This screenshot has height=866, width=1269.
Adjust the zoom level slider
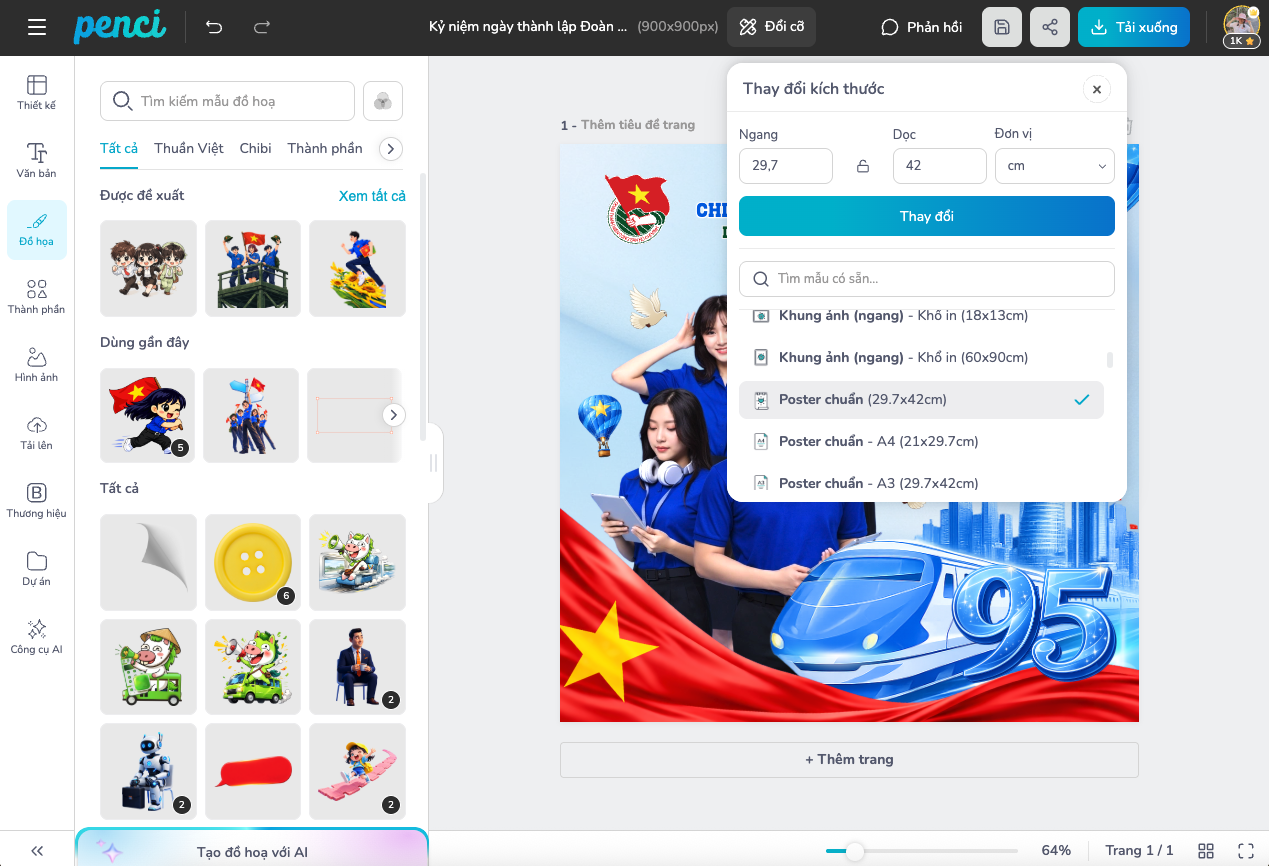[x=855, y=851]
